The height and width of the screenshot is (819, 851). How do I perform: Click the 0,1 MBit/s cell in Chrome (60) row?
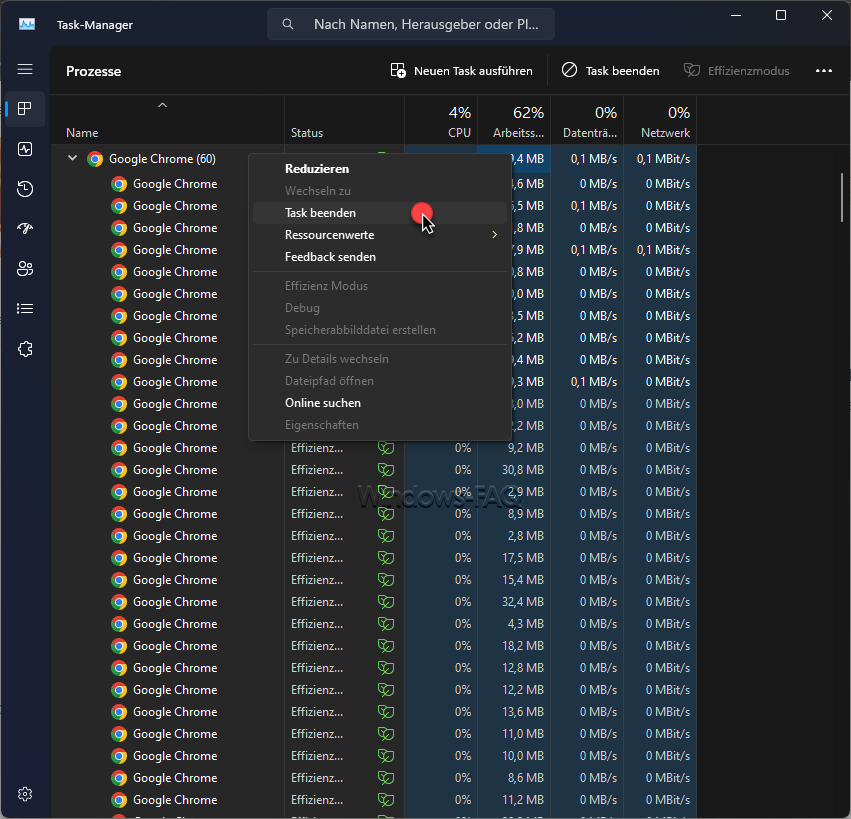click(660, 159)
